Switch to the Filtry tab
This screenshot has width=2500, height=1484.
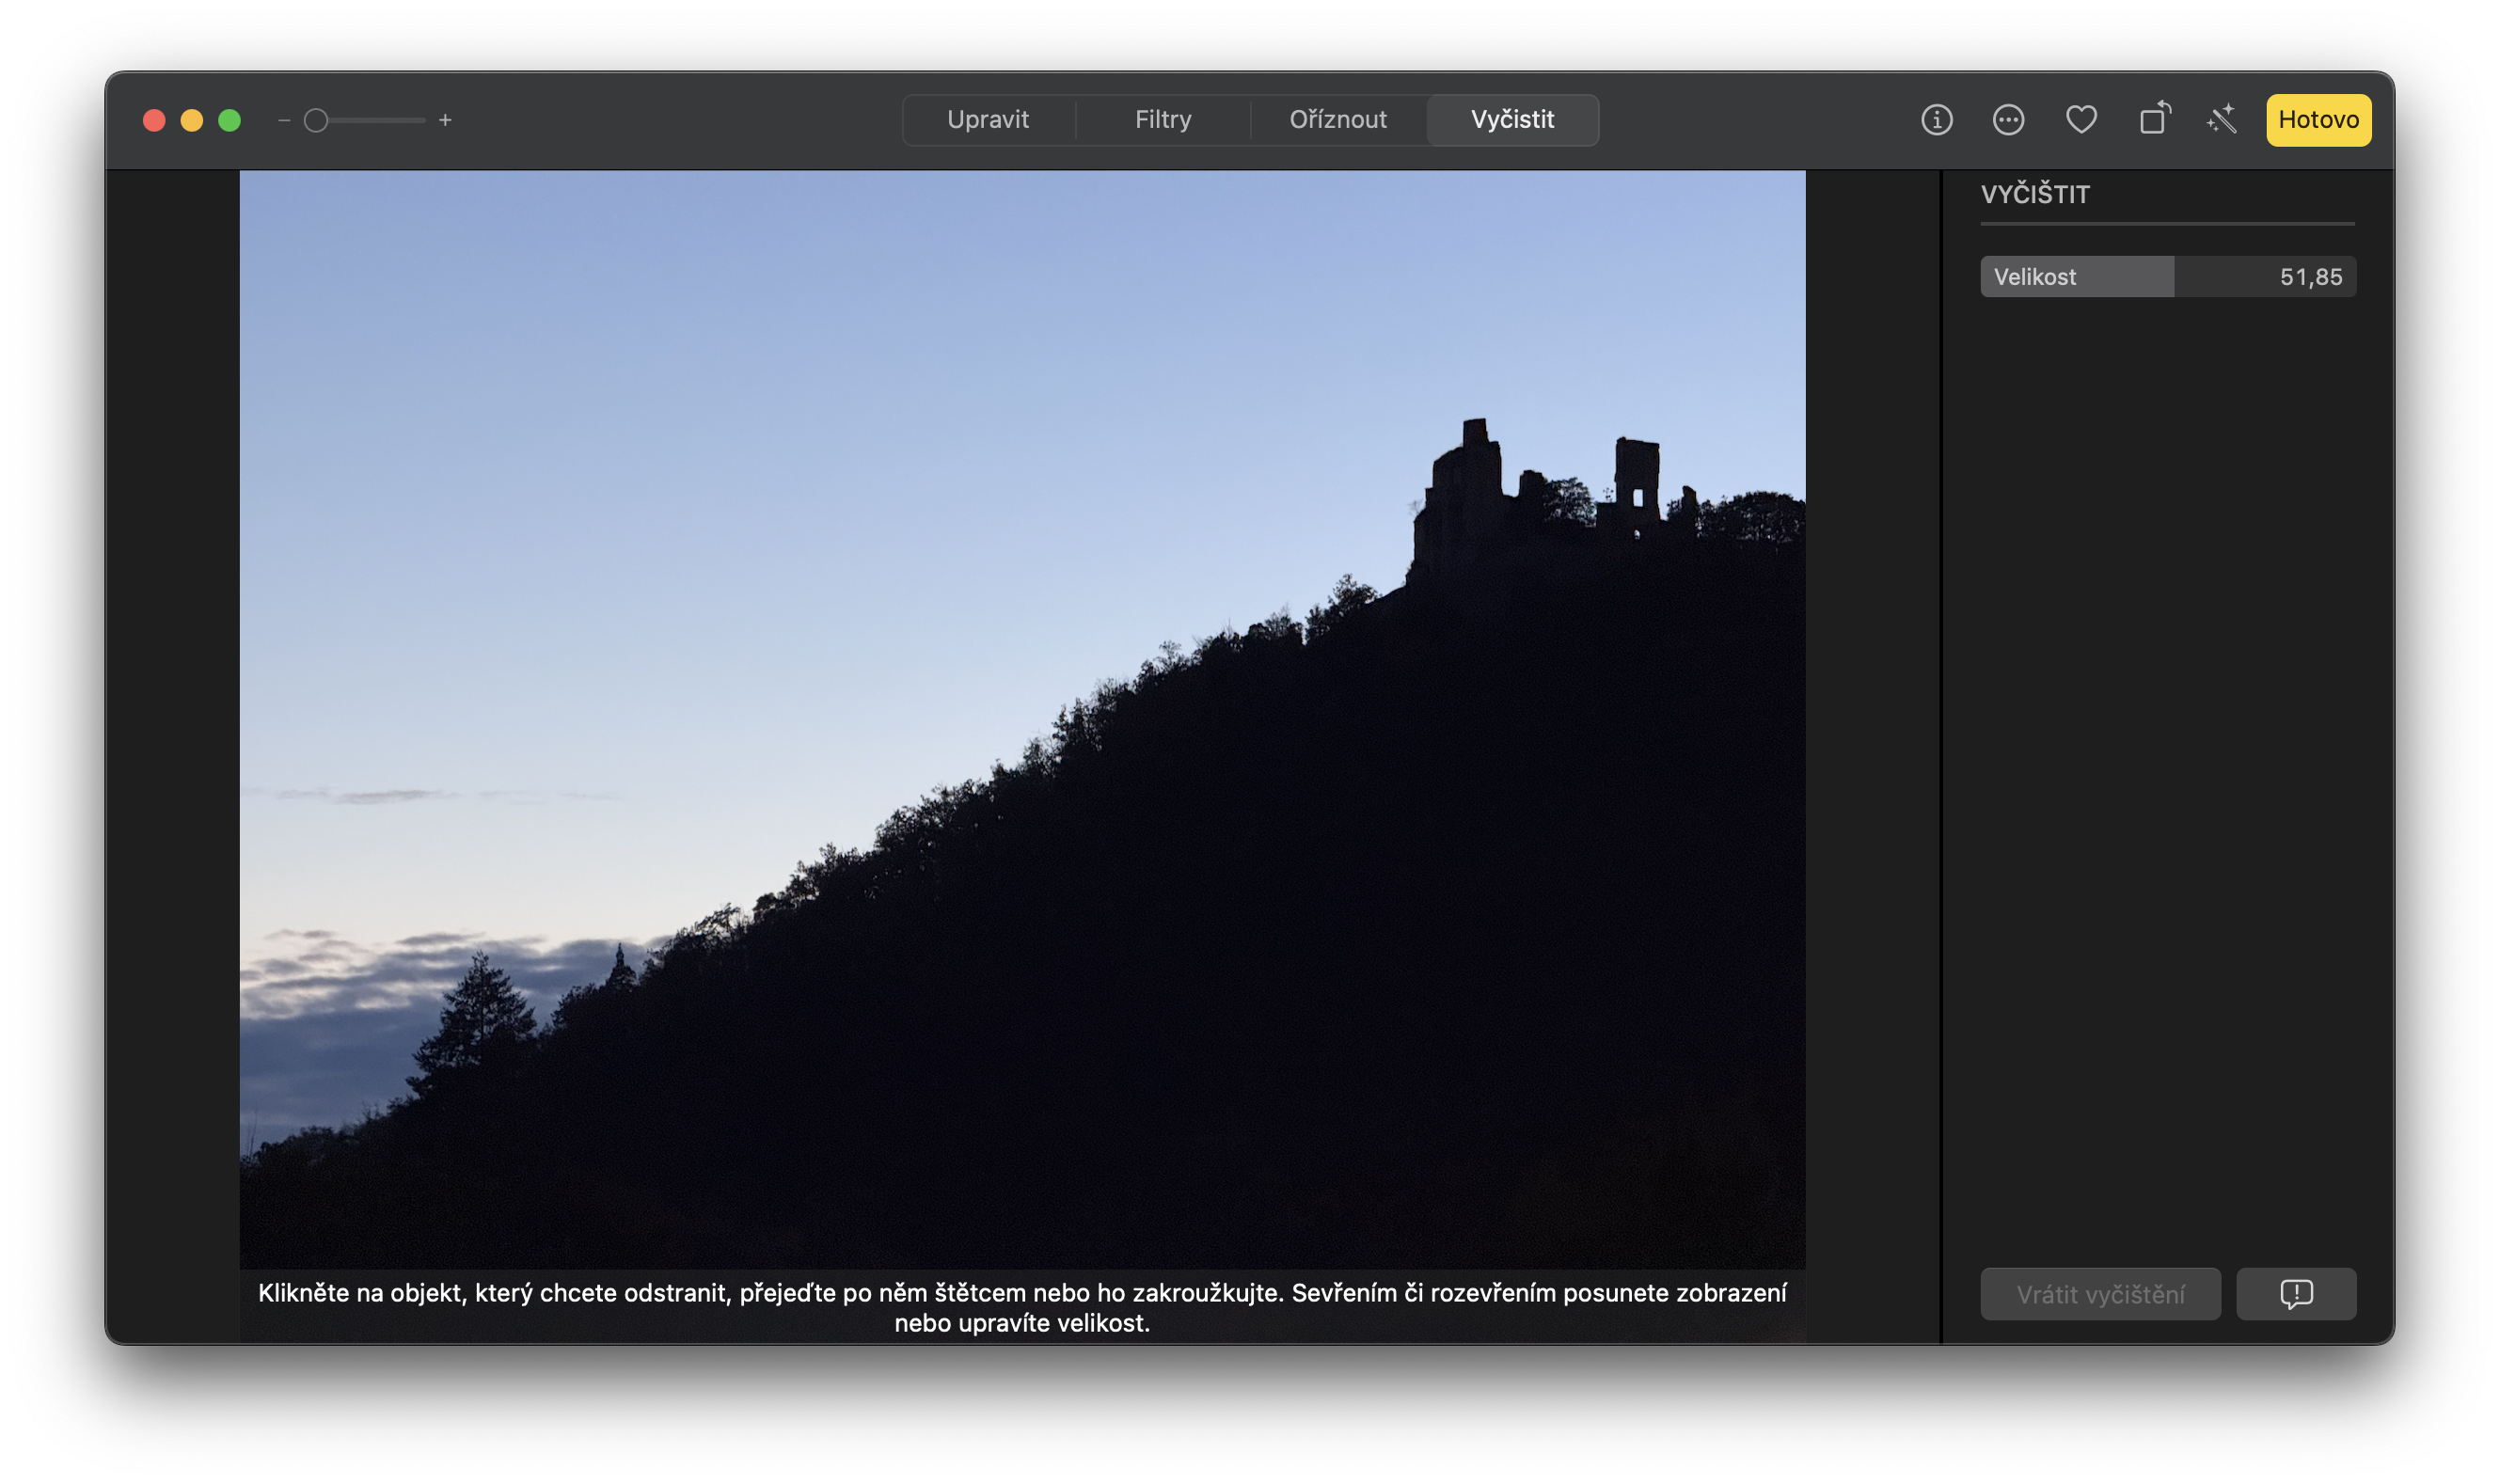click(1163, 120)
